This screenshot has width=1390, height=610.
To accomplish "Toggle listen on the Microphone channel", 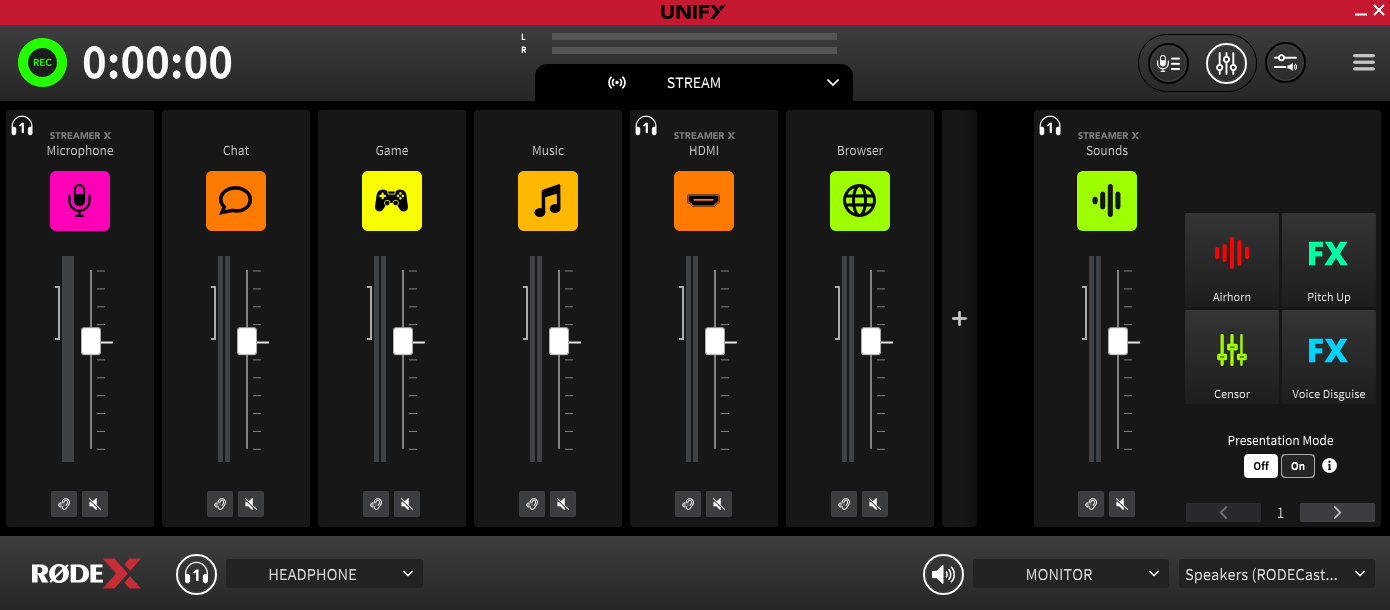I will [64, 504].
